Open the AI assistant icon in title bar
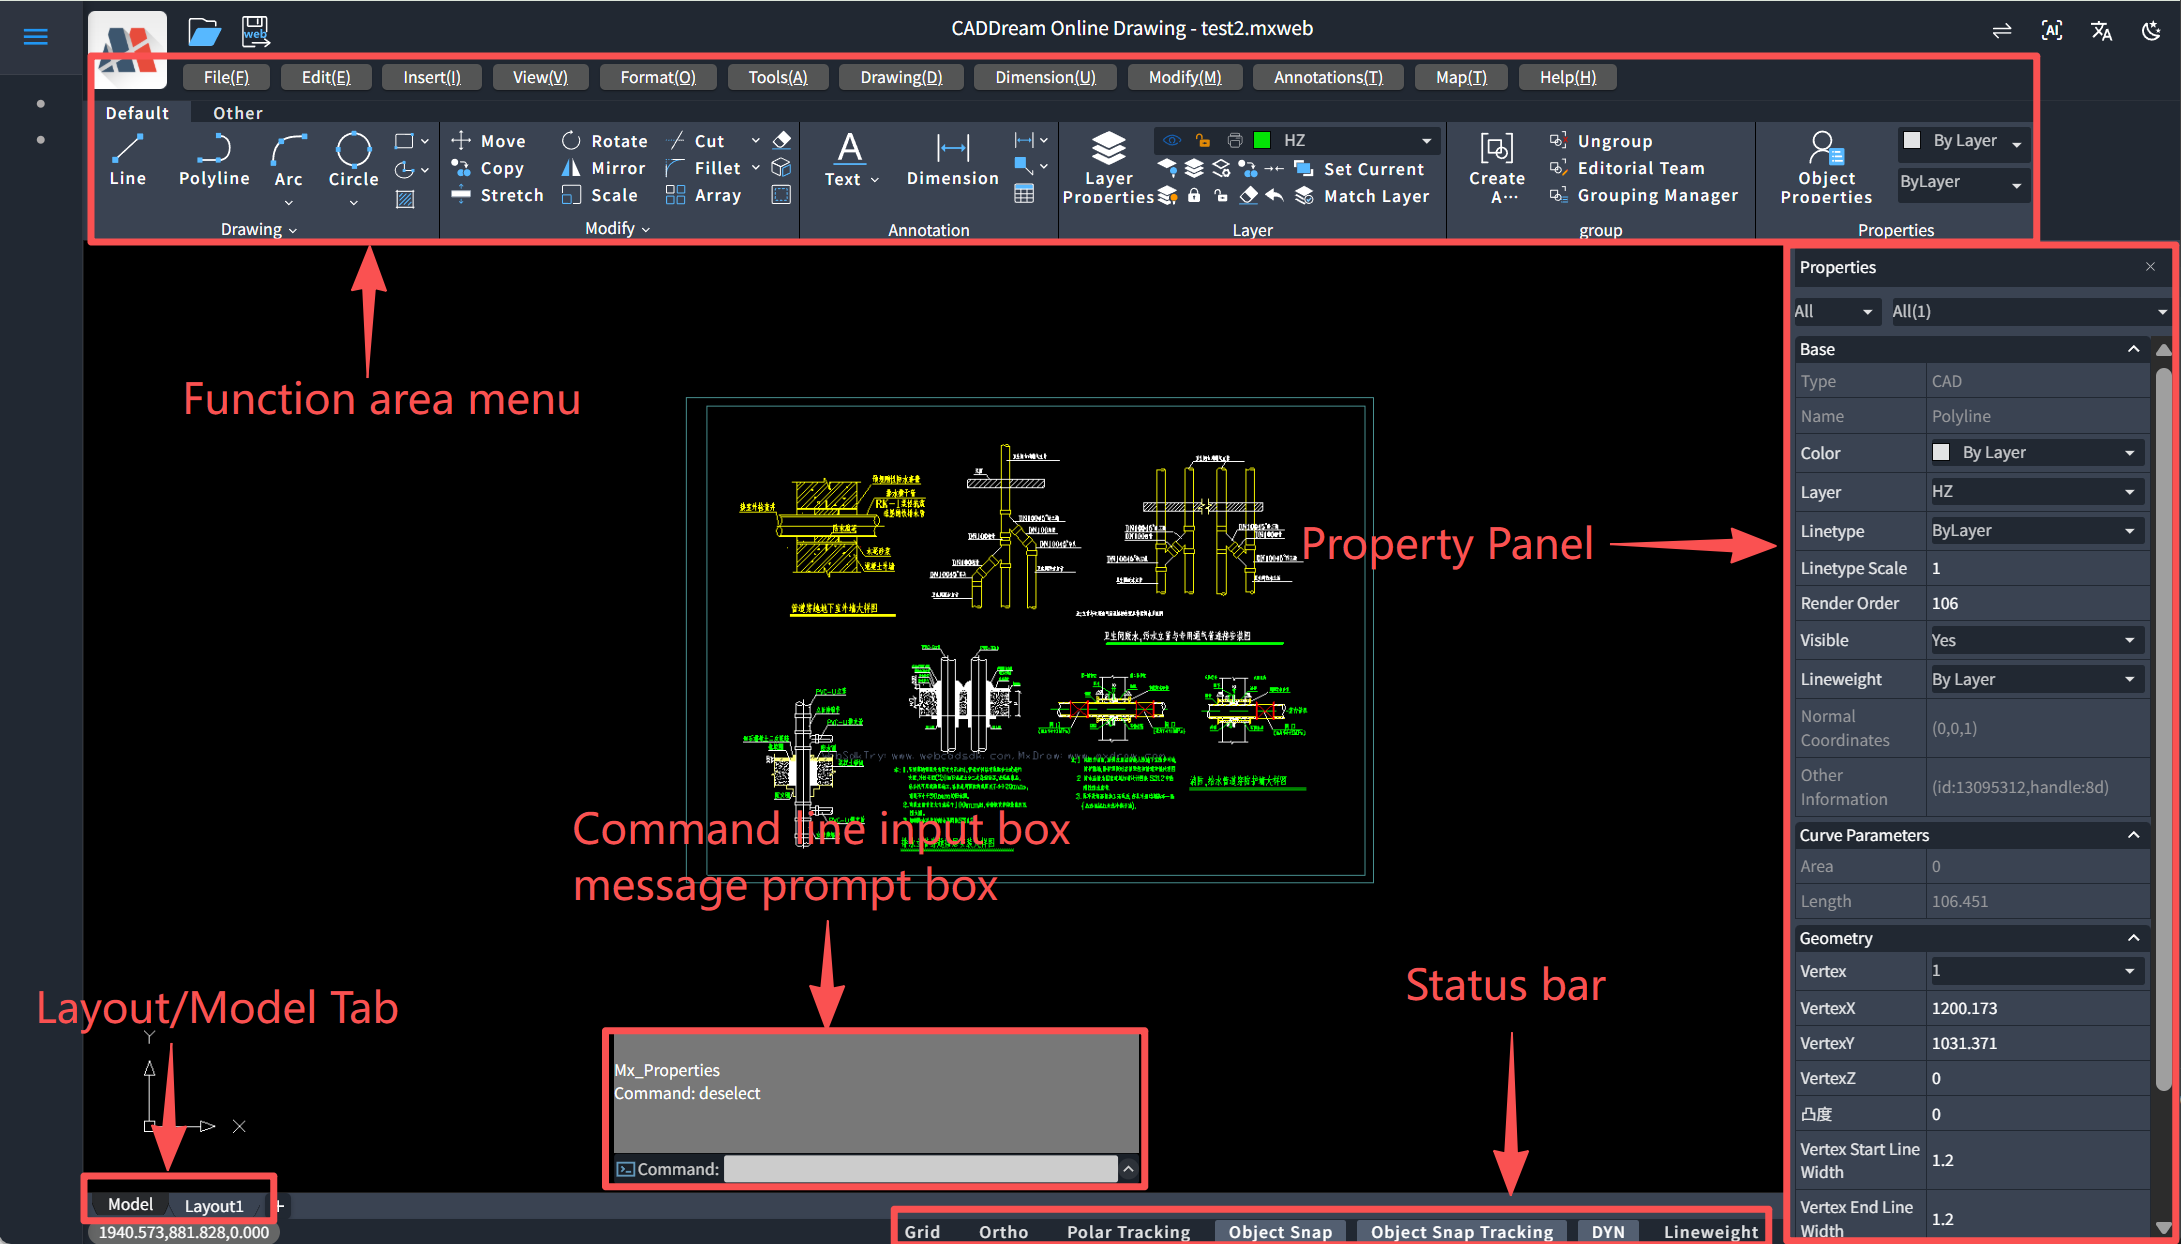This screenshot has width=2181, height=1244. pyautogui.click(x=2052, y=31)
